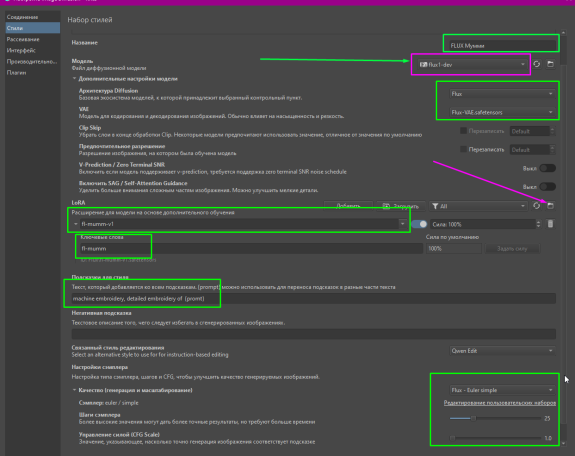Switch to the Интерфейс sidebar tab

tap(21, 50)
